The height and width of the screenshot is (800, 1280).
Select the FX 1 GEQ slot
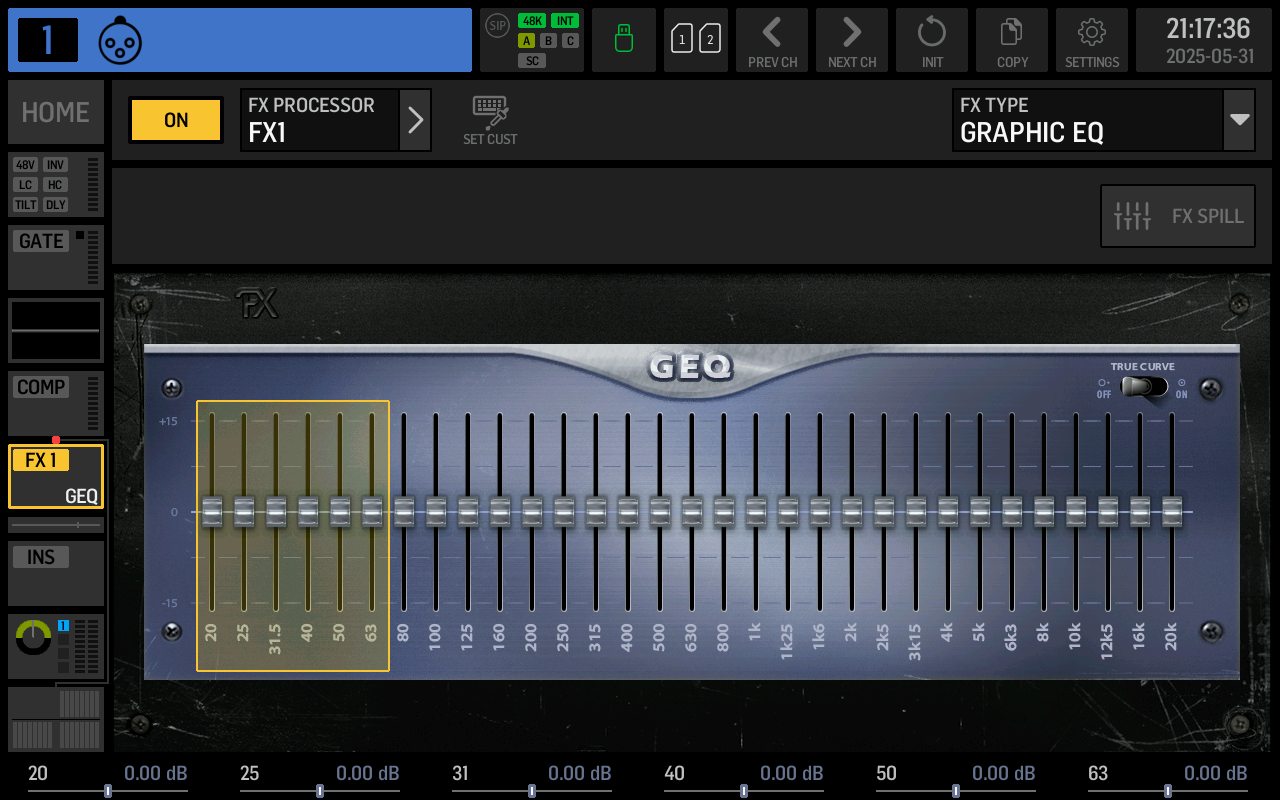point(55,476)
